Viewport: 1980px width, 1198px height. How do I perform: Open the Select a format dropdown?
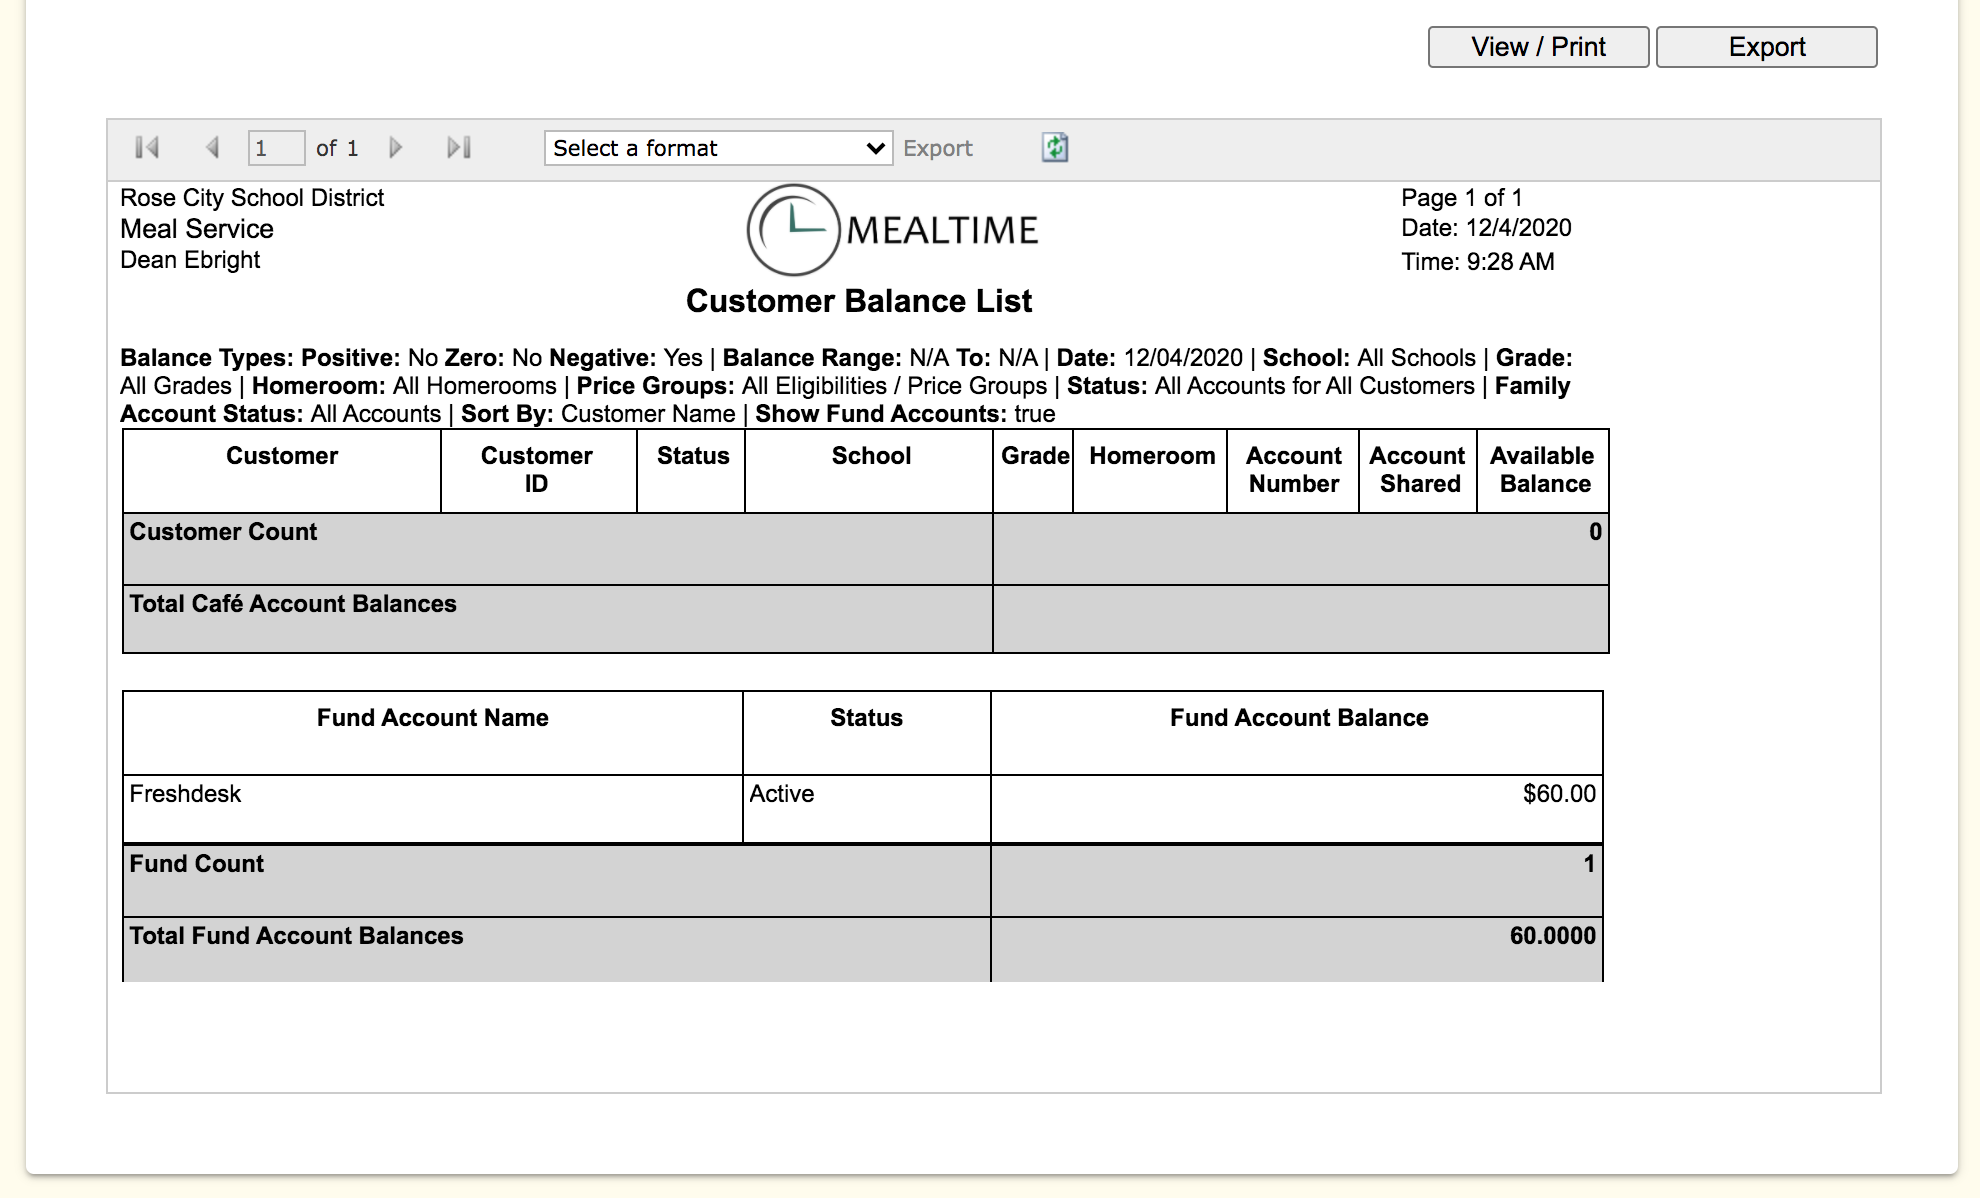(718, 148)
